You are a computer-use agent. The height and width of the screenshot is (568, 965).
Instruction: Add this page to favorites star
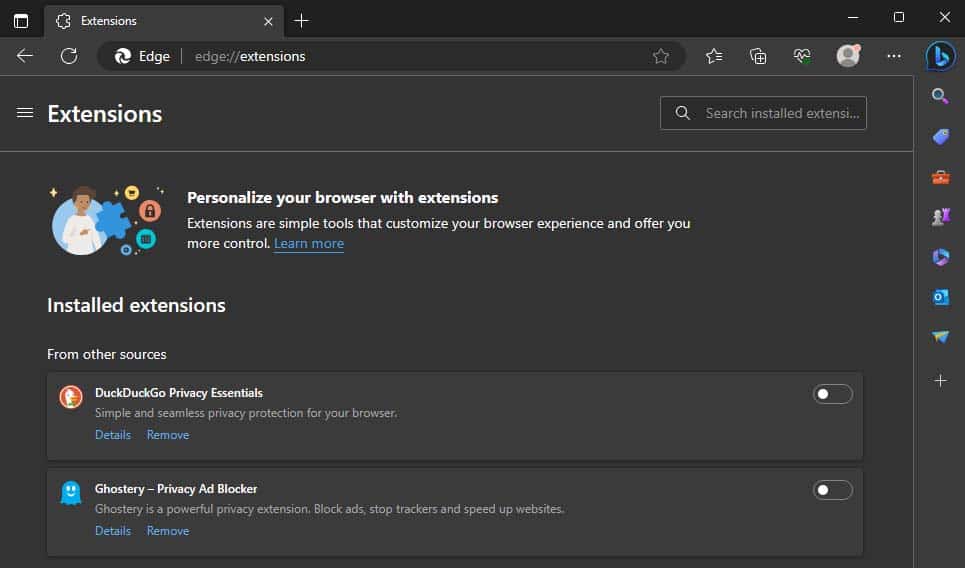pos(661,56)
